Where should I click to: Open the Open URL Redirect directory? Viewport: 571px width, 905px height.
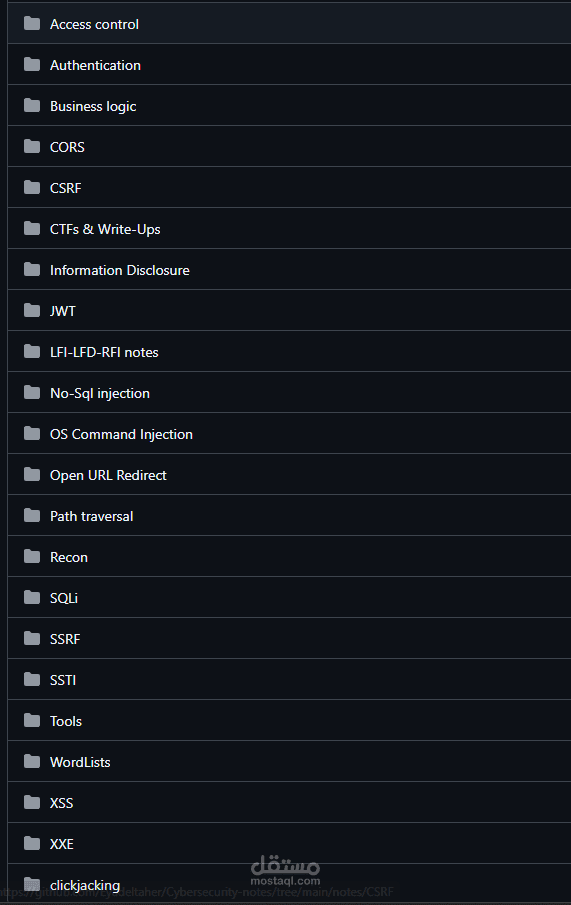click(x=108, y=475)
